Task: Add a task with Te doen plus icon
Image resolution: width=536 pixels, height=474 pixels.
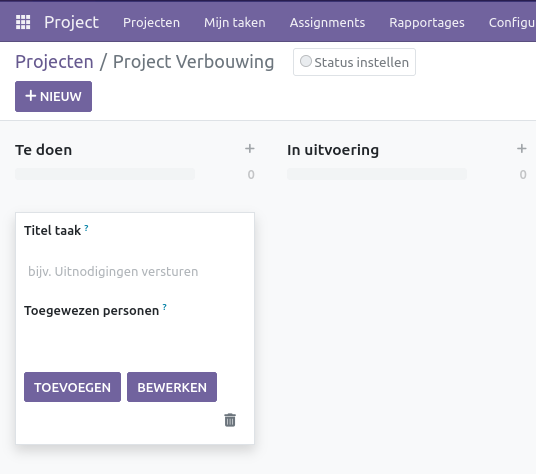Action: (x=250, y=149)
